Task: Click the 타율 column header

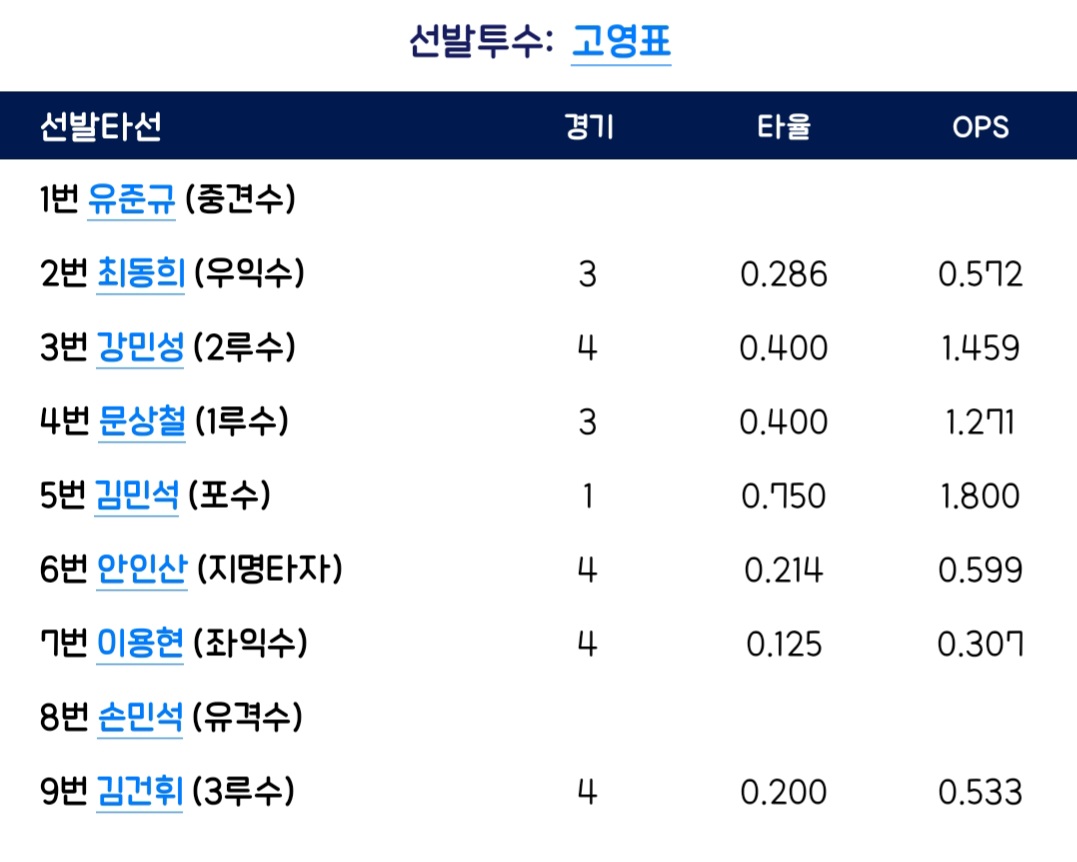Action: (784, 127)
